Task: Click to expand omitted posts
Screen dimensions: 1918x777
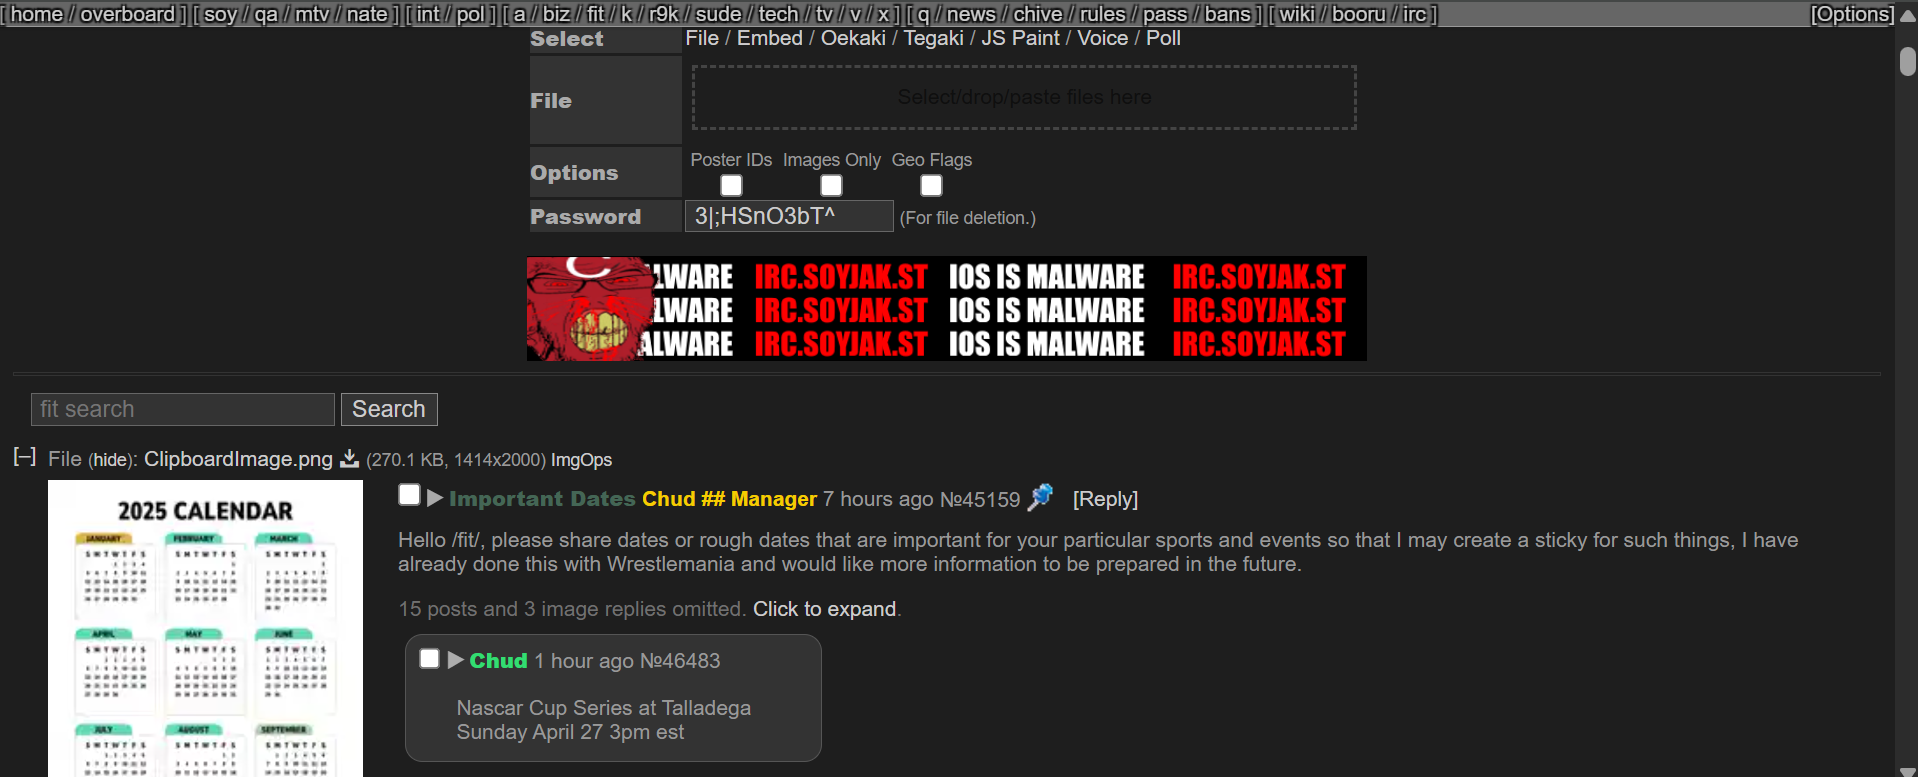Action: point(824,609)
